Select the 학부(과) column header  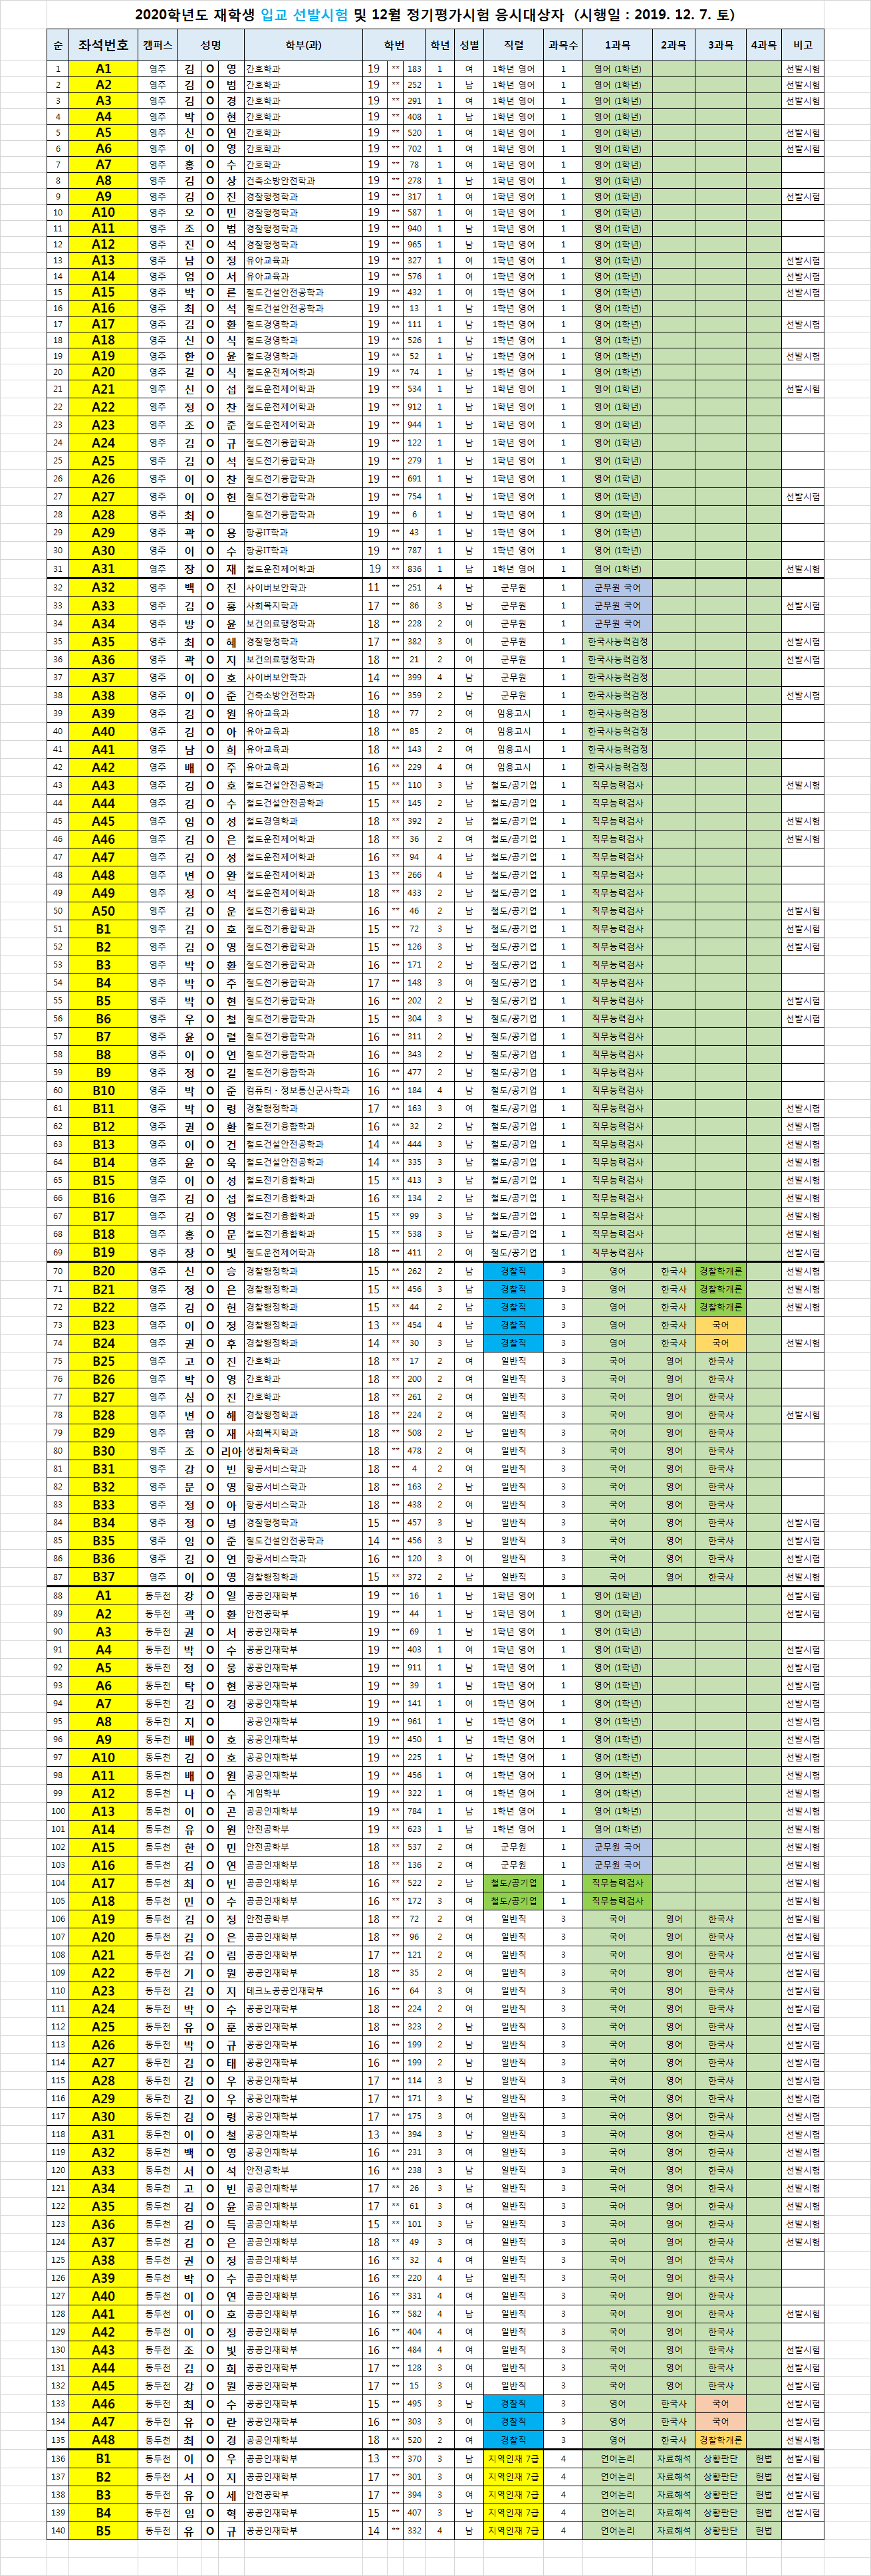click(303, 45)
